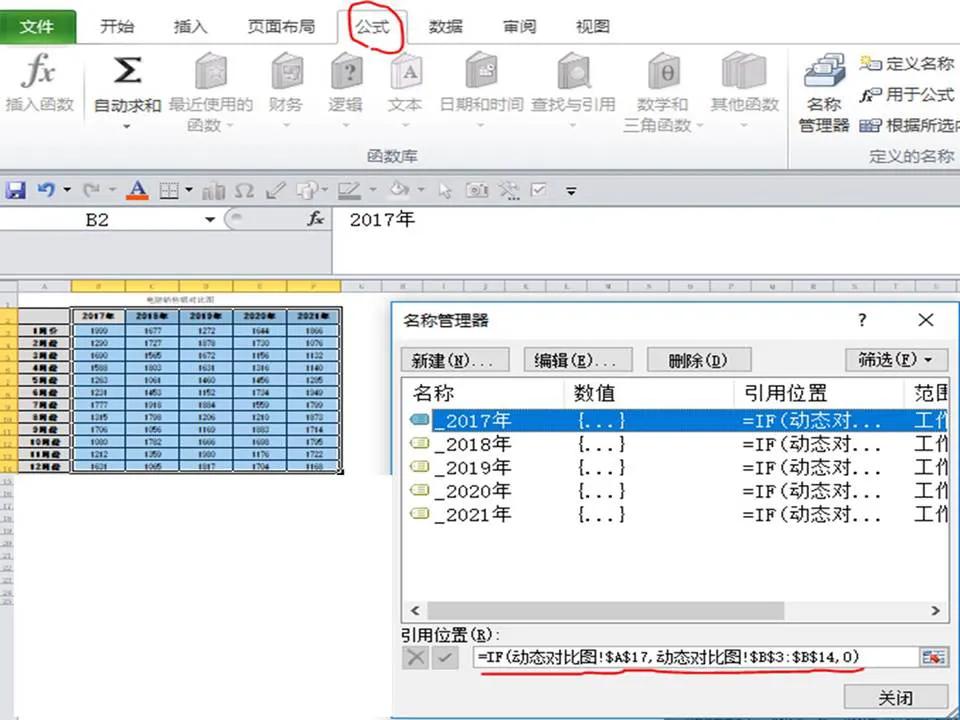Open the Financial (财务) functions icon

click(x=287, y=72)
